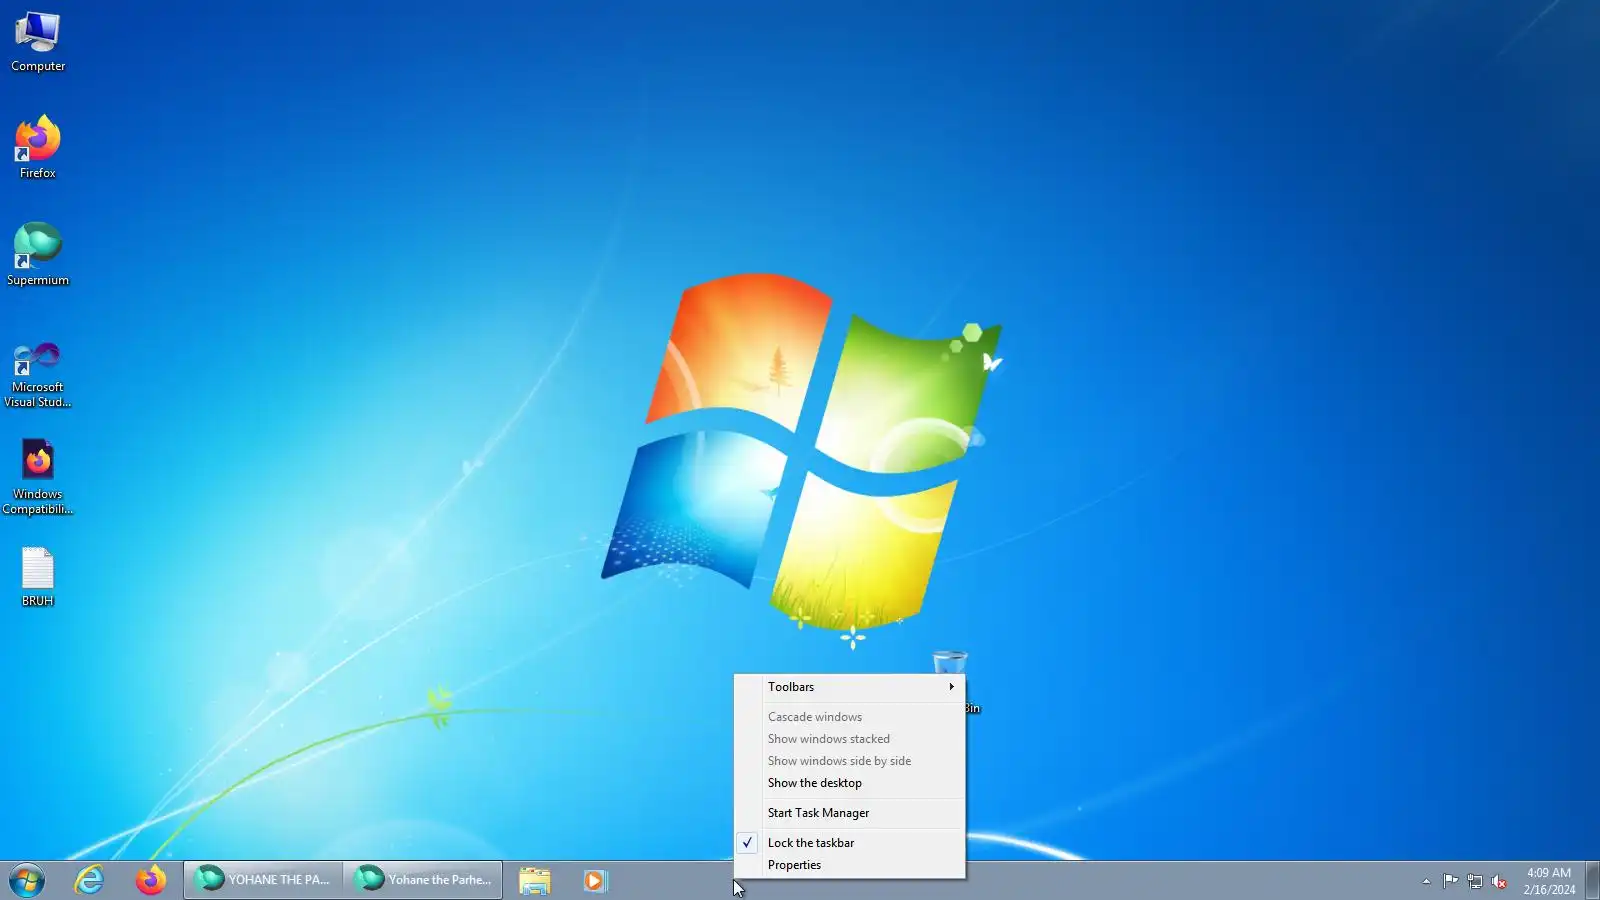1600x900 pixels.
Task: Select the BRUH text file icon
Action: [x=38, y=577]
